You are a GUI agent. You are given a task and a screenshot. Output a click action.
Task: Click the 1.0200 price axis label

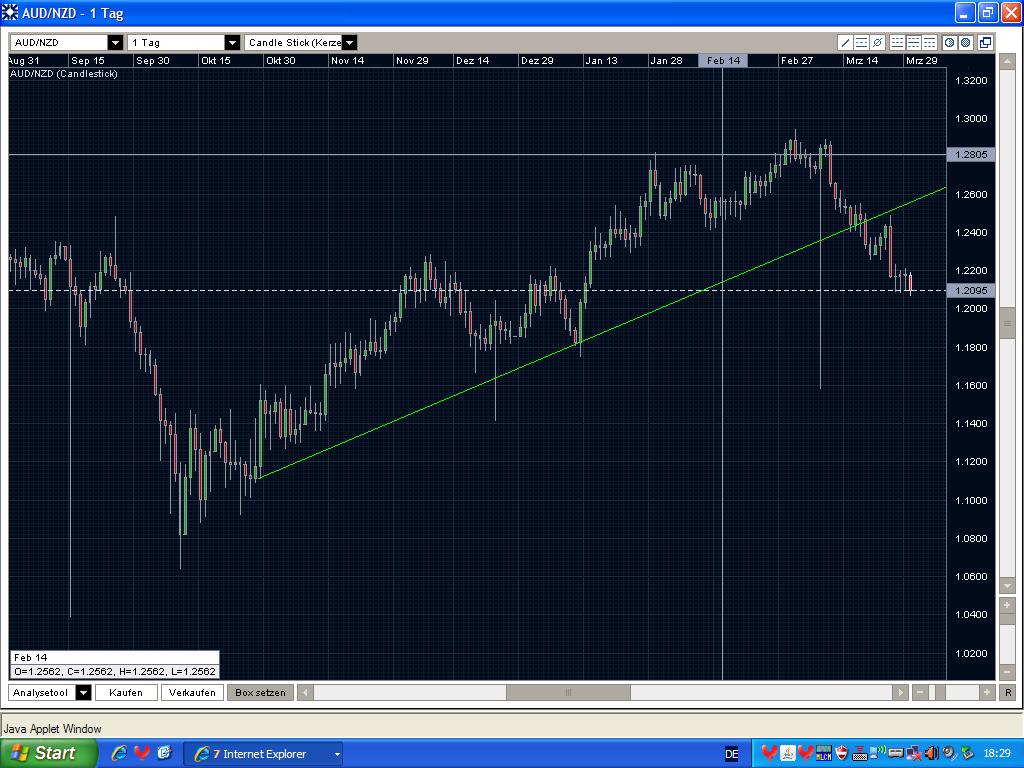pyautogui.click(x=971, y=653)
